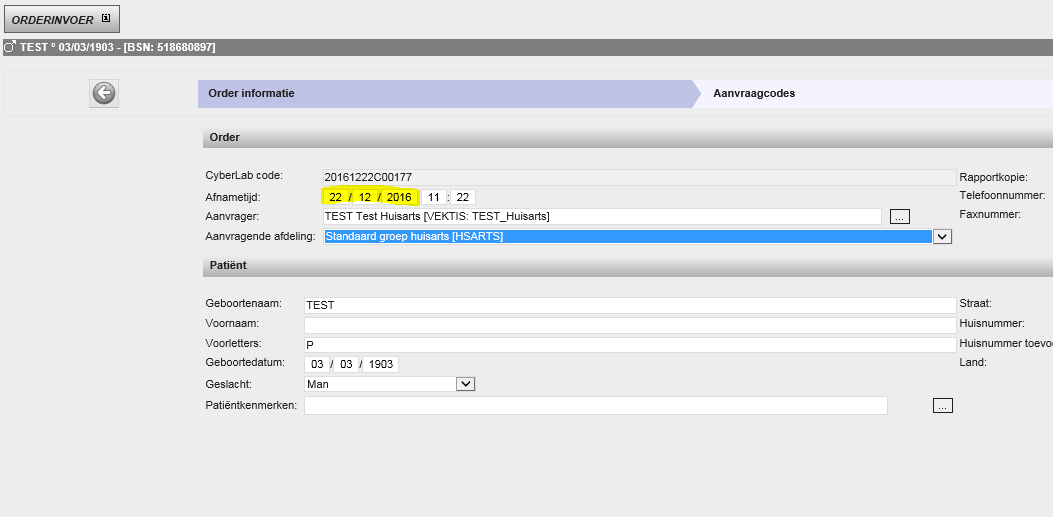
Task: Click the Geboortedatum year field showing 1903
Action: click(x=380, y=364)
